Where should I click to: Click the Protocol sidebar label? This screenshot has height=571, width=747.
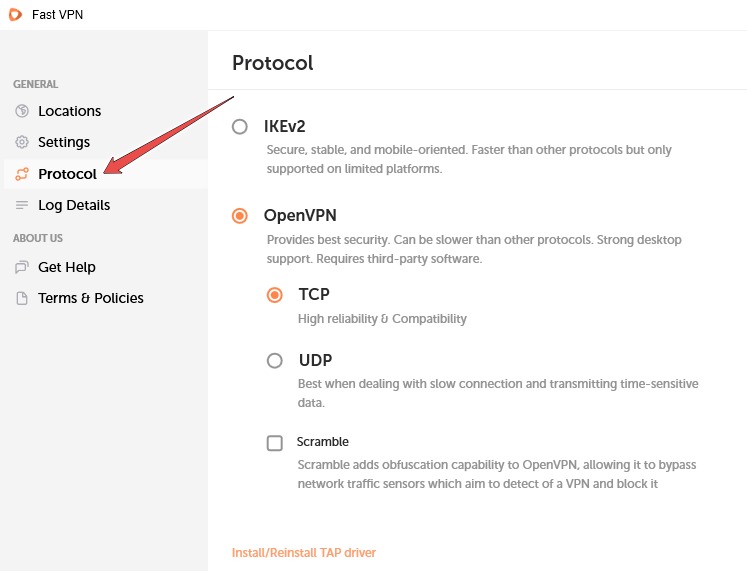pyautogui.click(x=67, y=174)
